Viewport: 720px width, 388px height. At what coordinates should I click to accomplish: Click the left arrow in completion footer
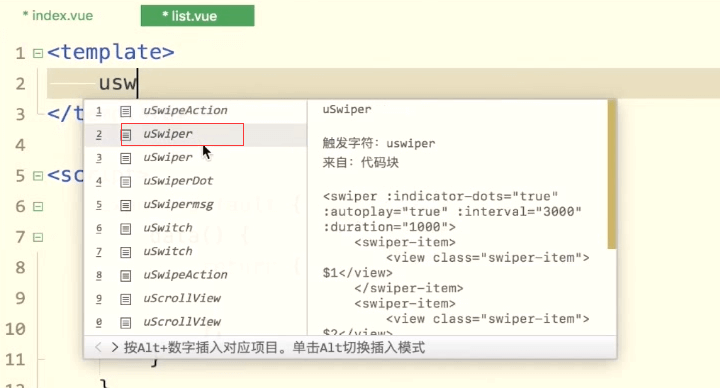coord(98,347)
